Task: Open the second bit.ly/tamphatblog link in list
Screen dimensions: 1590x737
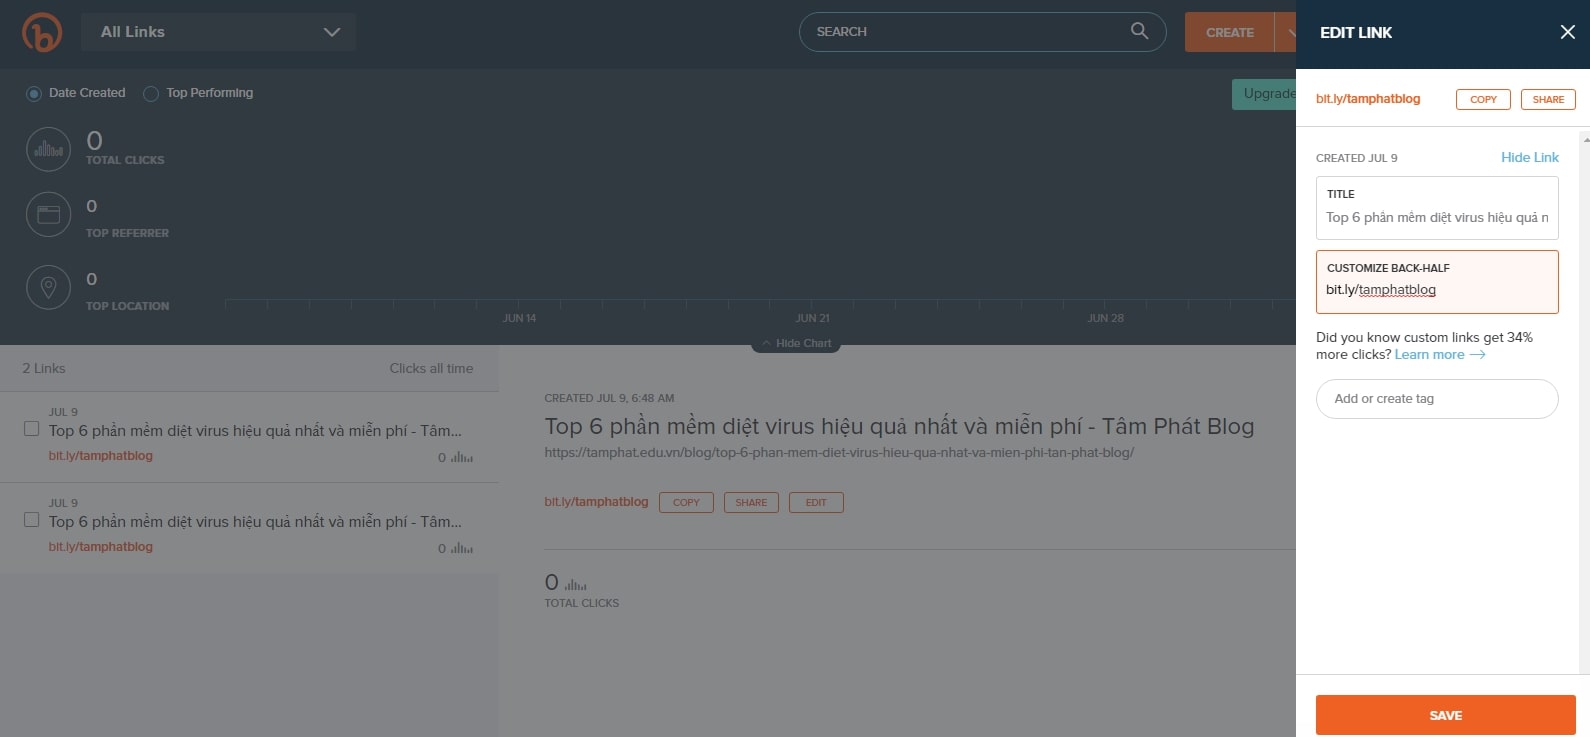Action: pyautogui.click(x=101, y=547)
